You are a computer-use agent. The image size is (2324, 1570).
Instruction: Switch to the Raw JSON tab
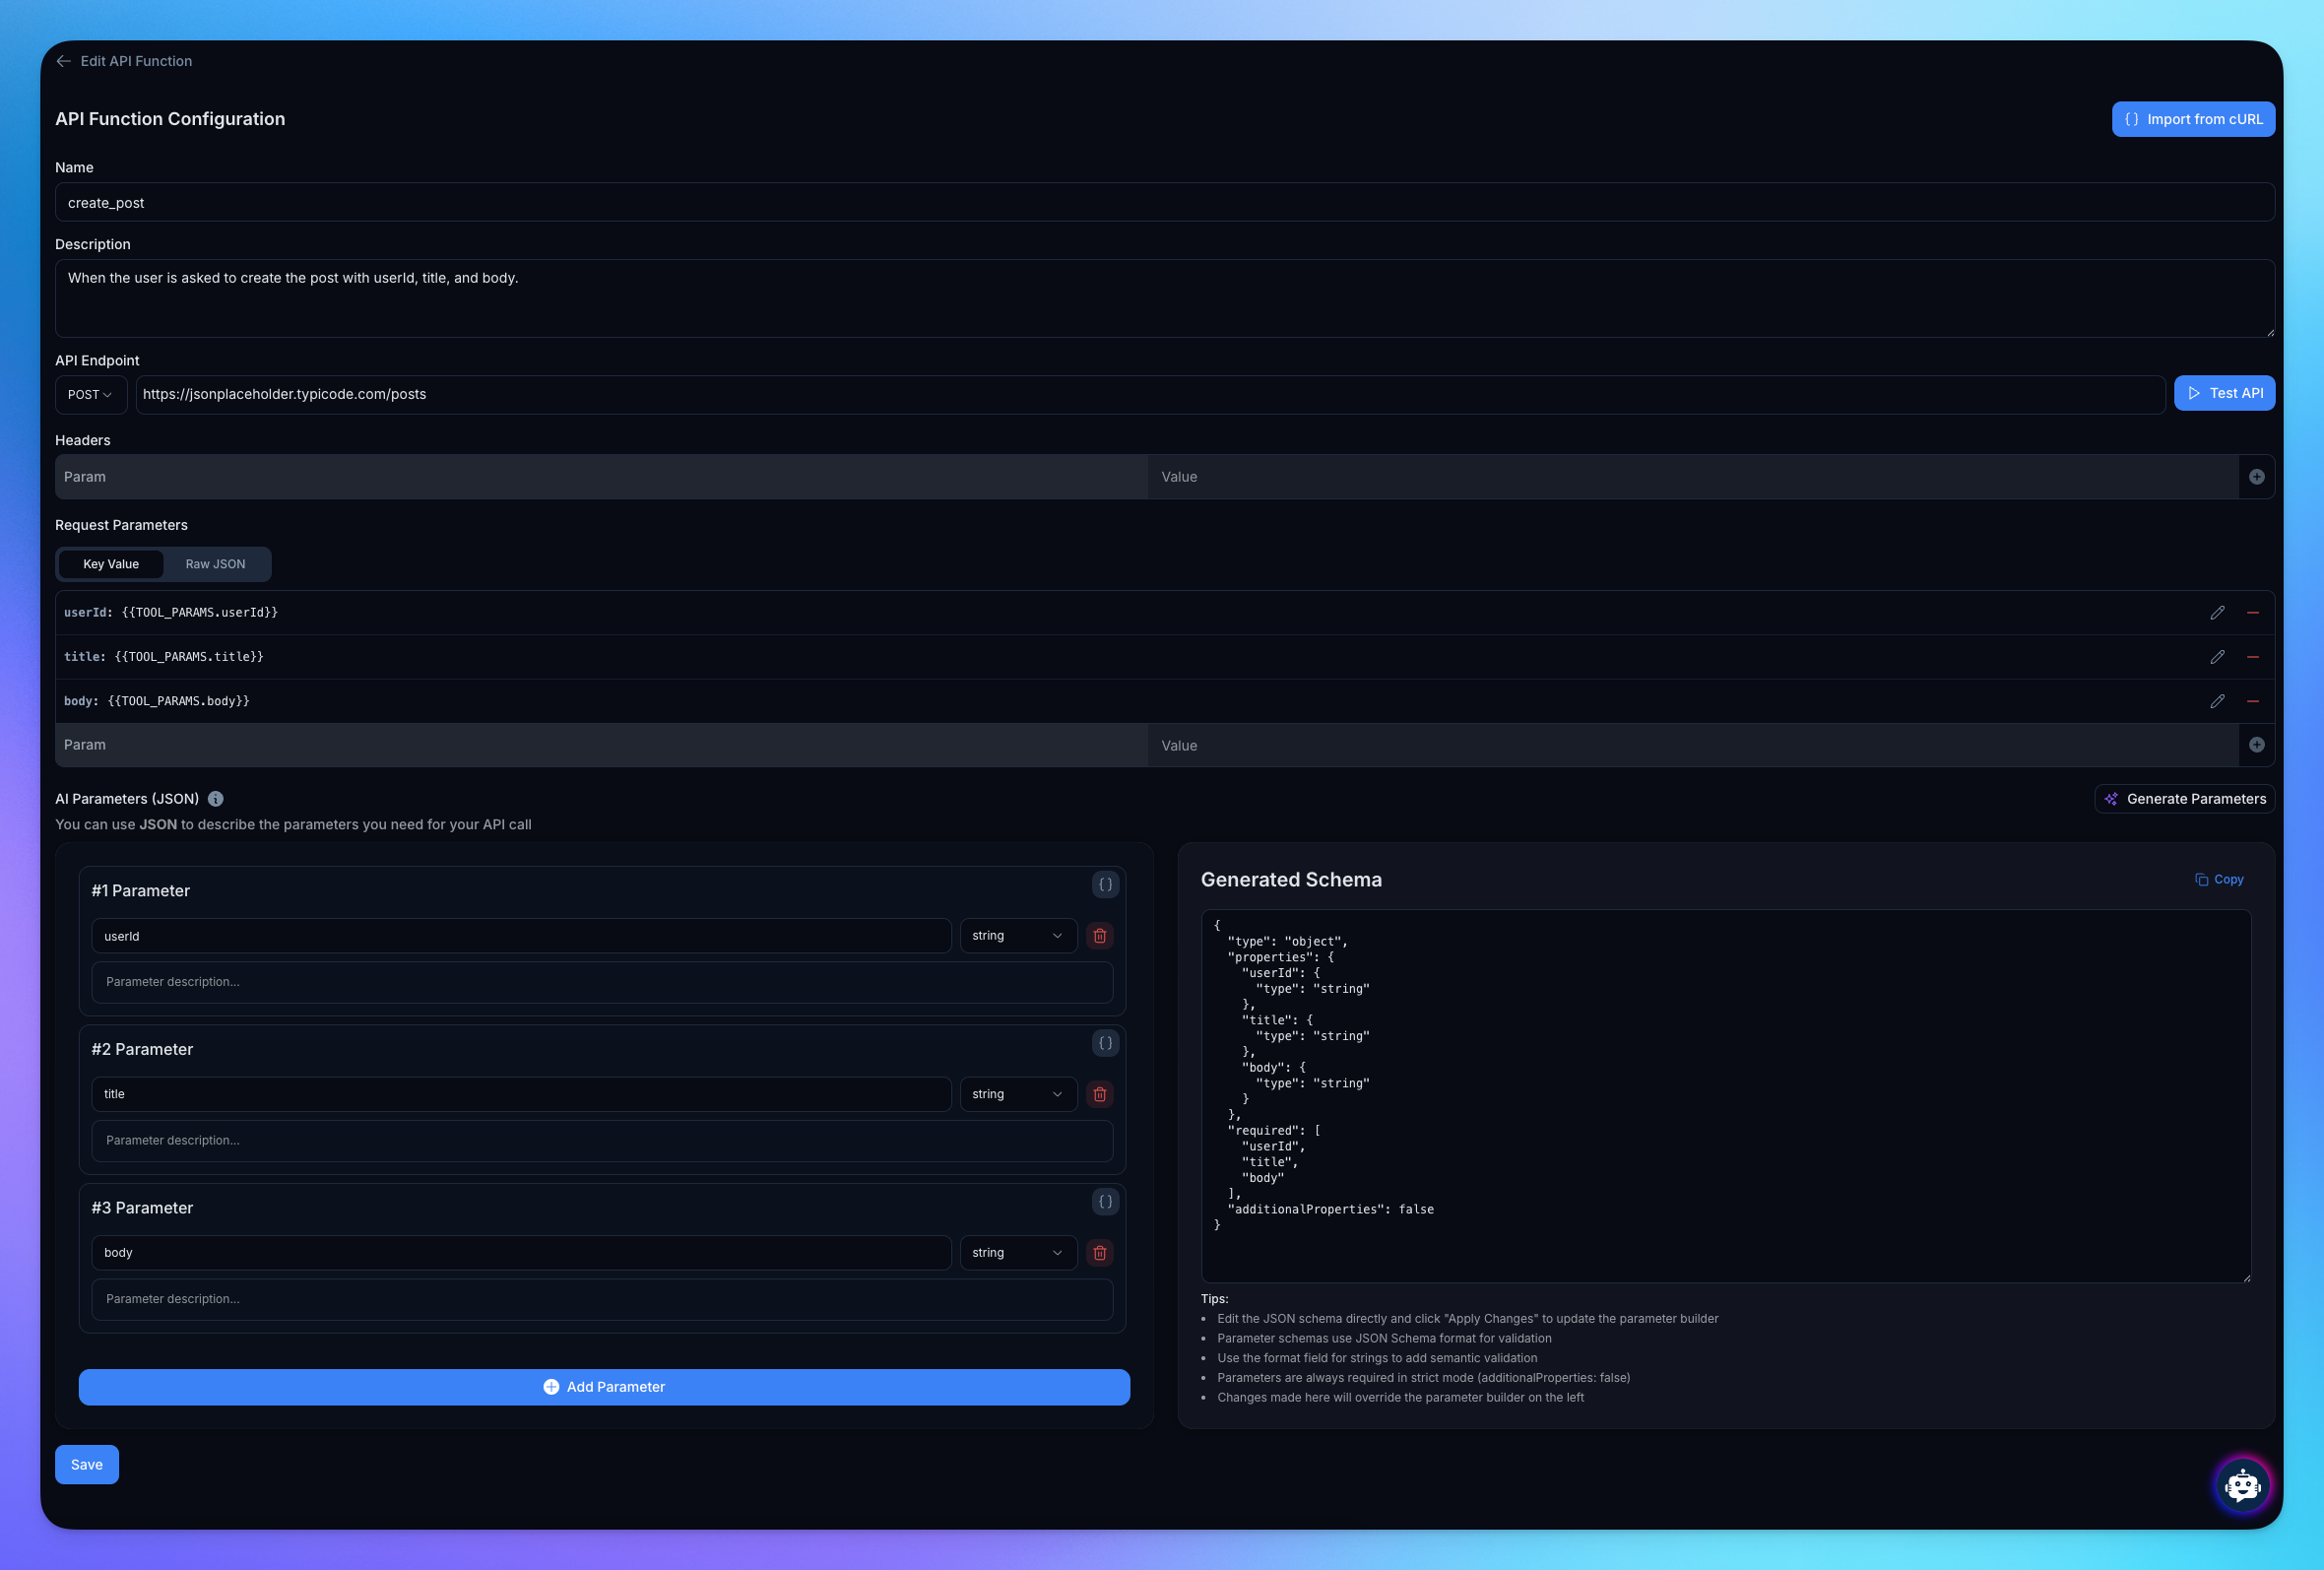click(215, 564)
